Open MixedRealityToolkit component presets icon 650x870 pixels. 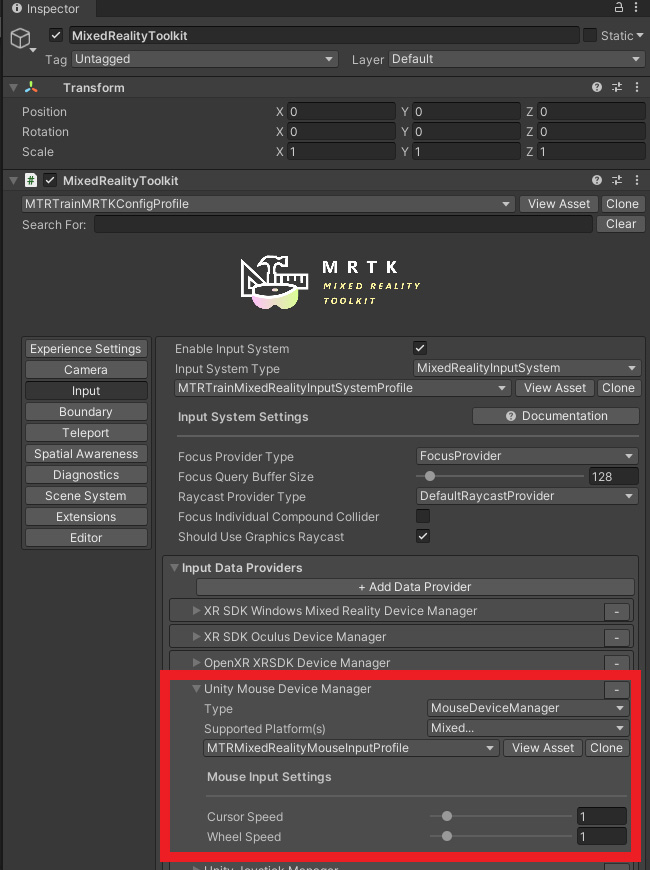pyautogui.click(x=617, y=180)
